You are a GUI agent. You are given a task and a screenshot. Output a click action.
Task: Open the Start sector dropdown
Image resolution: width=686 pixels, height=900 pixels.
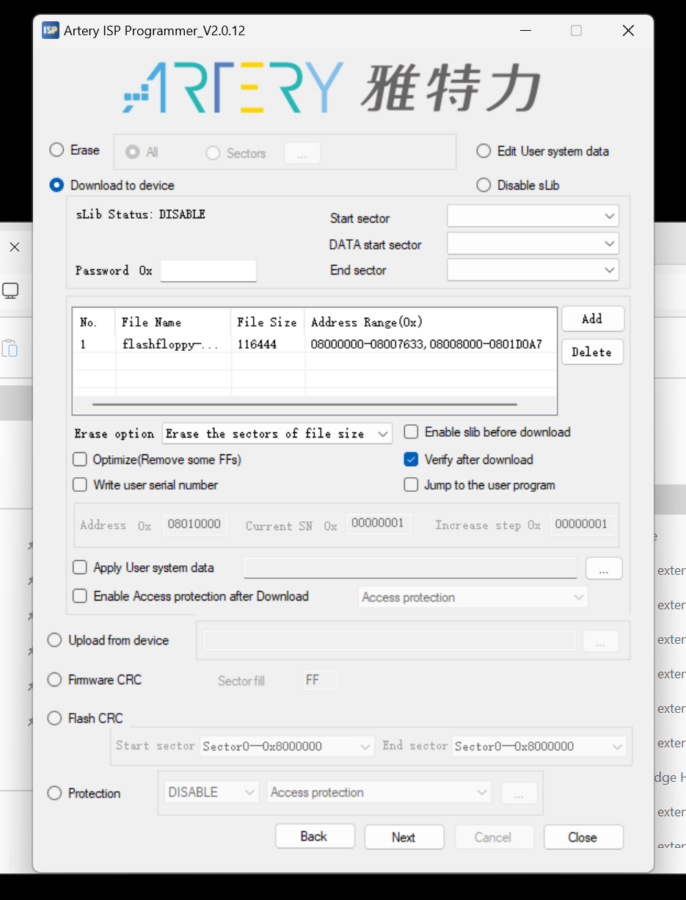tap(533, 216)
